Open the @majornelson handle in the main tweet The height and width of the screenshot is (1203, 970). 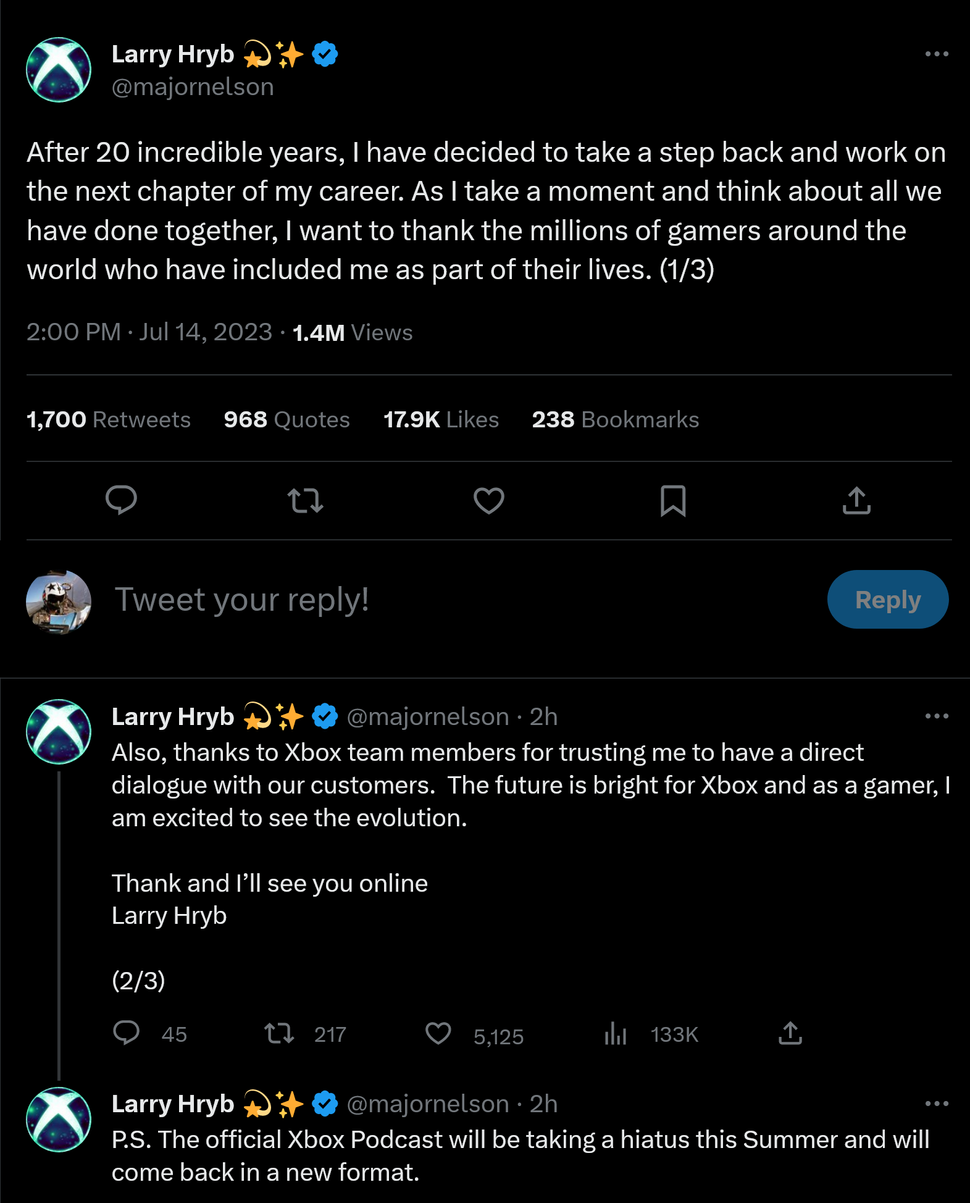[193, 87]
